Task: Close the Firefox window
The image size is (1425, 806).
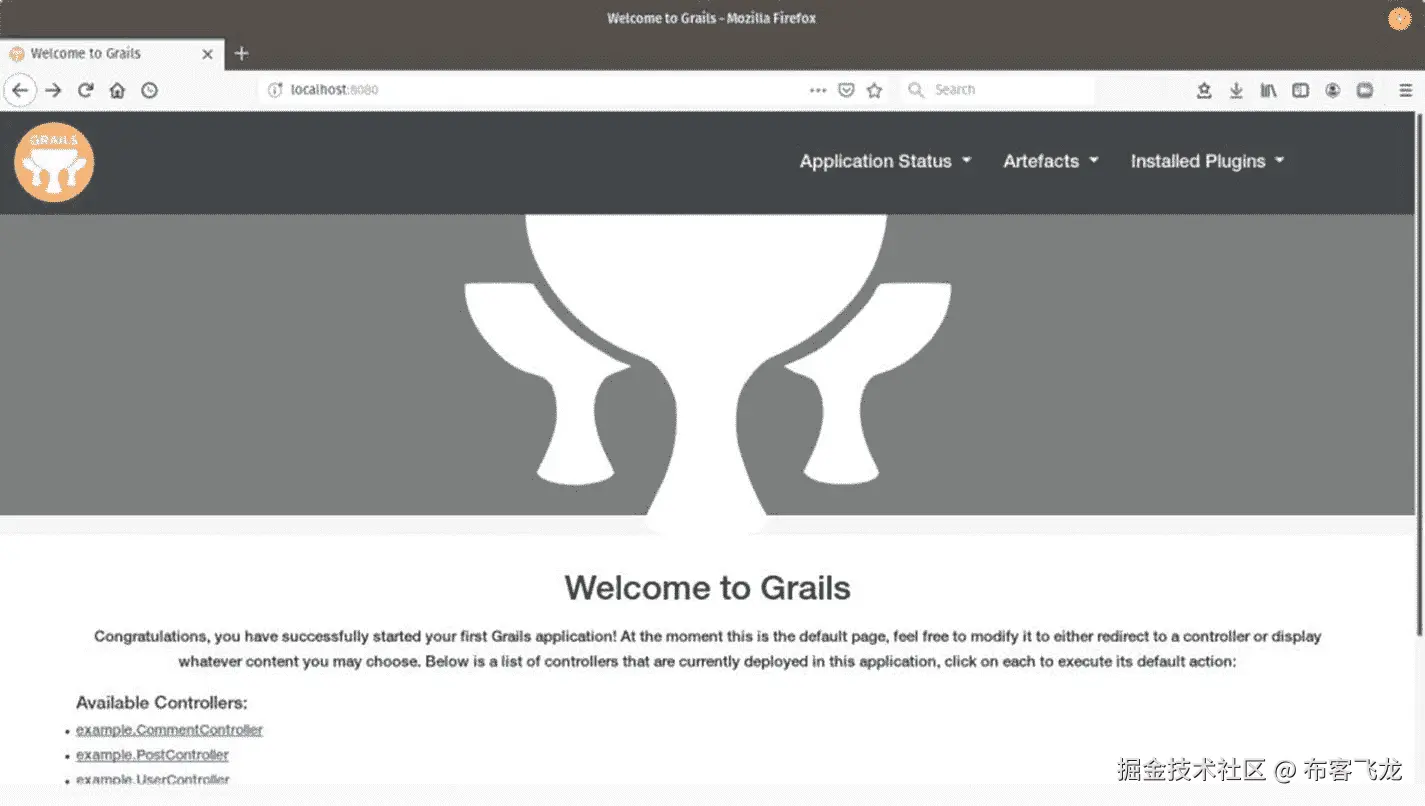Action: [1399, 19]
